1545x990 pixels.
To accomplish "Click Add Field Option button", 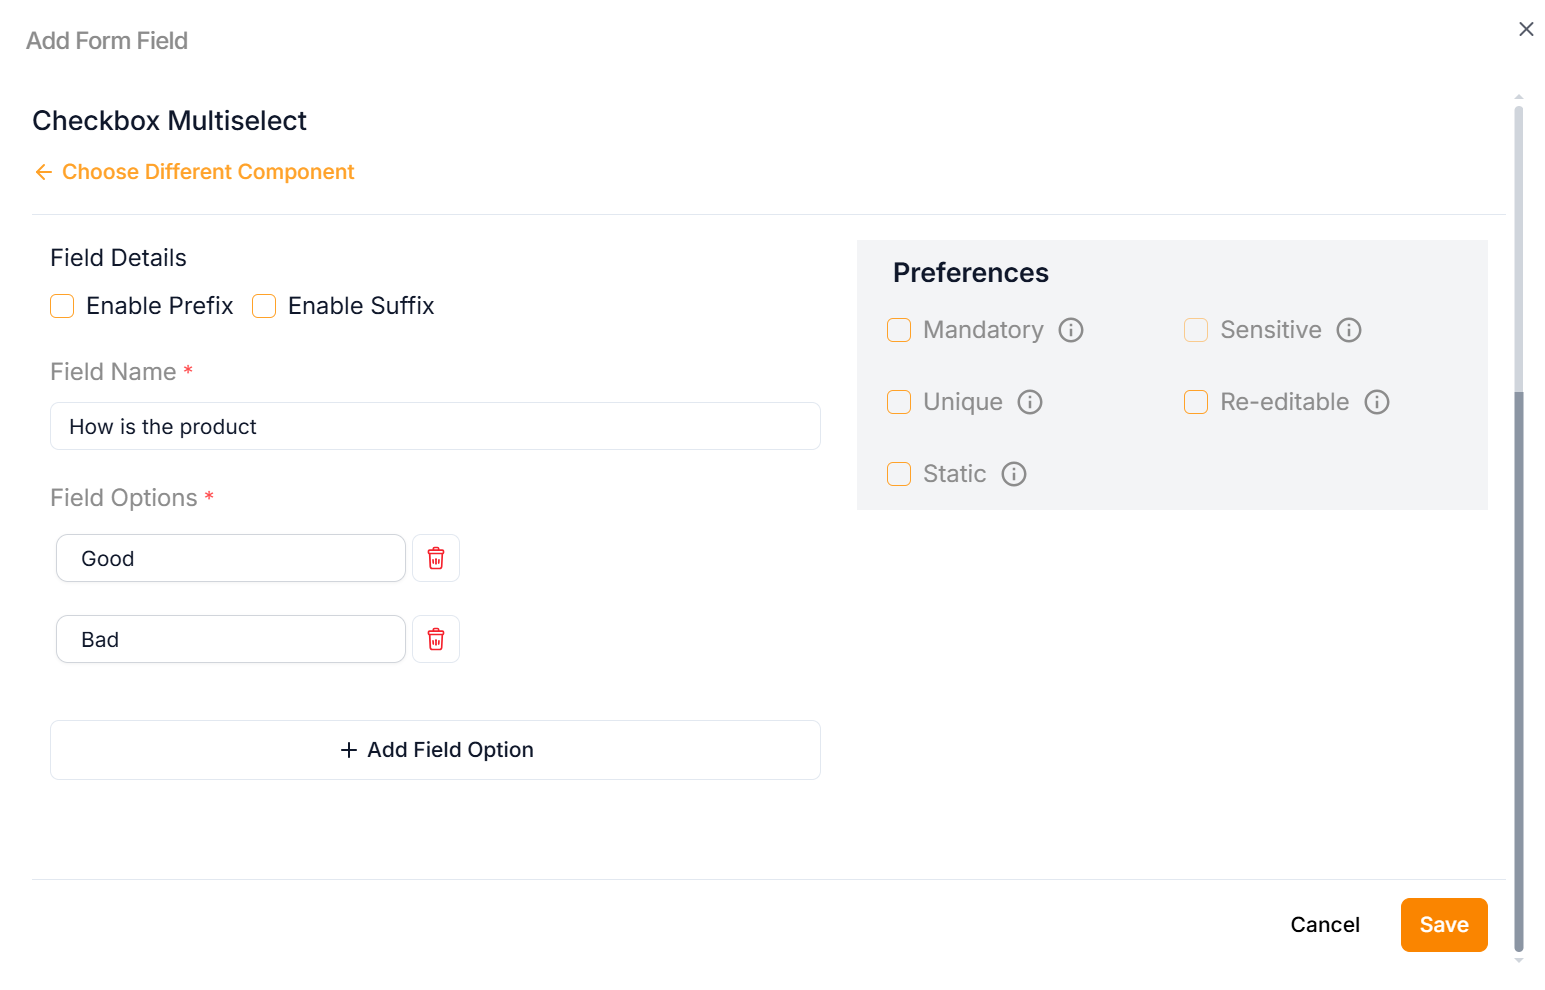I will click(435, 750).
